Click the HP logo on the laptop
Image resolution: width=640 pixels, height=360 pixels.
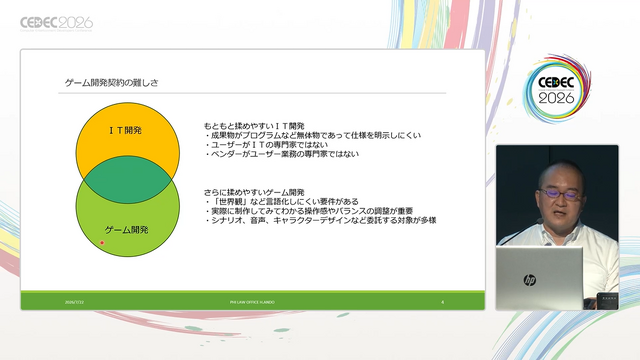[x=529, y=280]
